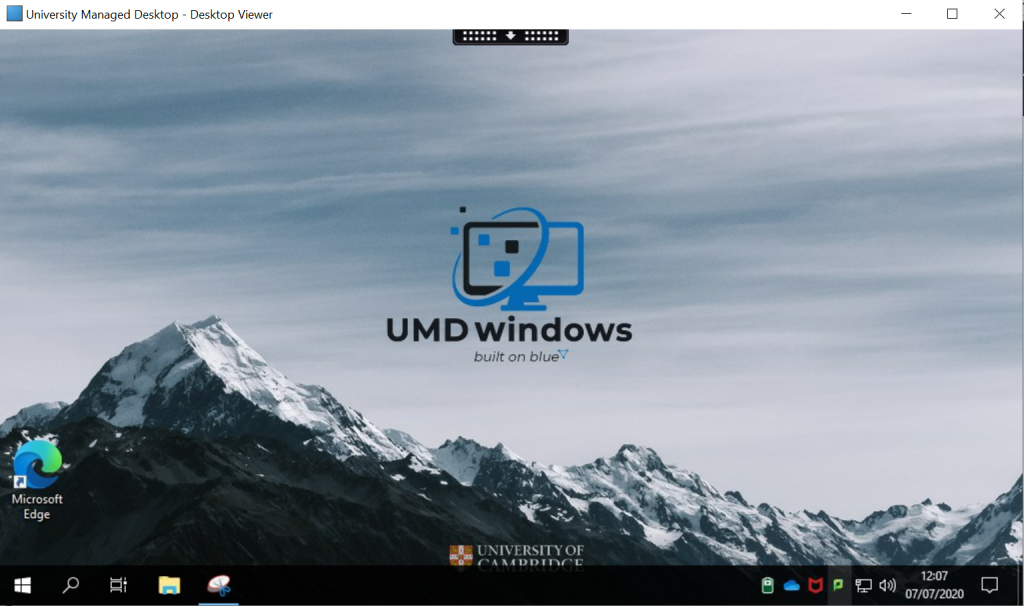Click the taskbar search magnifier icon
The width and height of the screenshot is (1024, 606).
[x=71, y=585]
